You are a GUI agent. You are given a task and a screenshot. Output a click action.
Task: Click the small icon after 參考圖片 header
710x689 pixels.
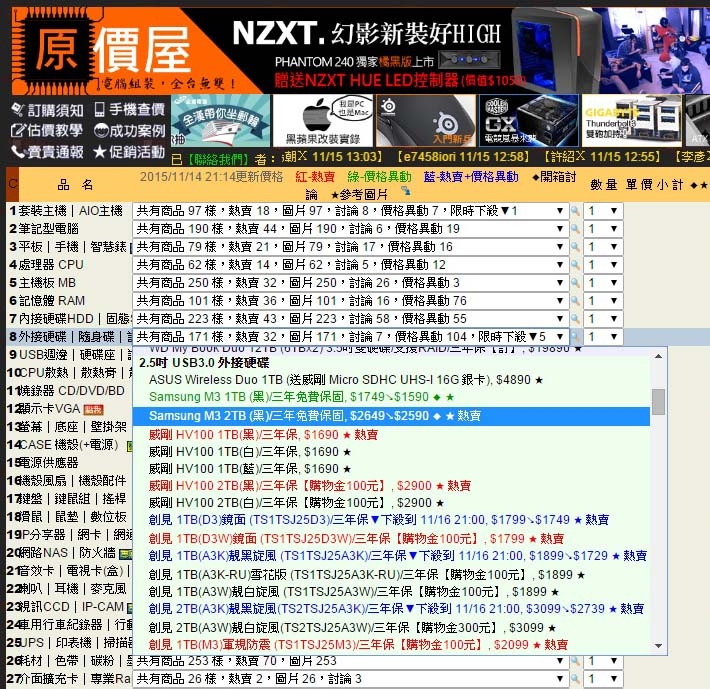[x=406, y=191]
